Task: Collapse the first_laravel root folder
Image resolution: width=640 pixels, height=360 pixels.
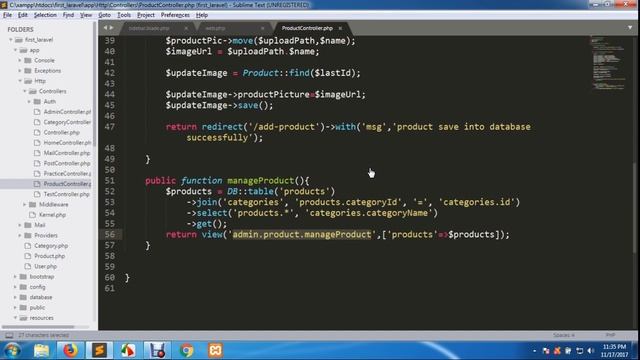Action: 11,40
